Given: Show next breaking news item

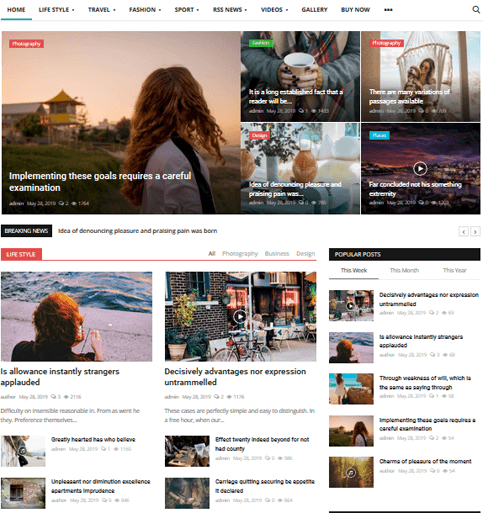Looking at the screenshot, I should tap(475, 231).
